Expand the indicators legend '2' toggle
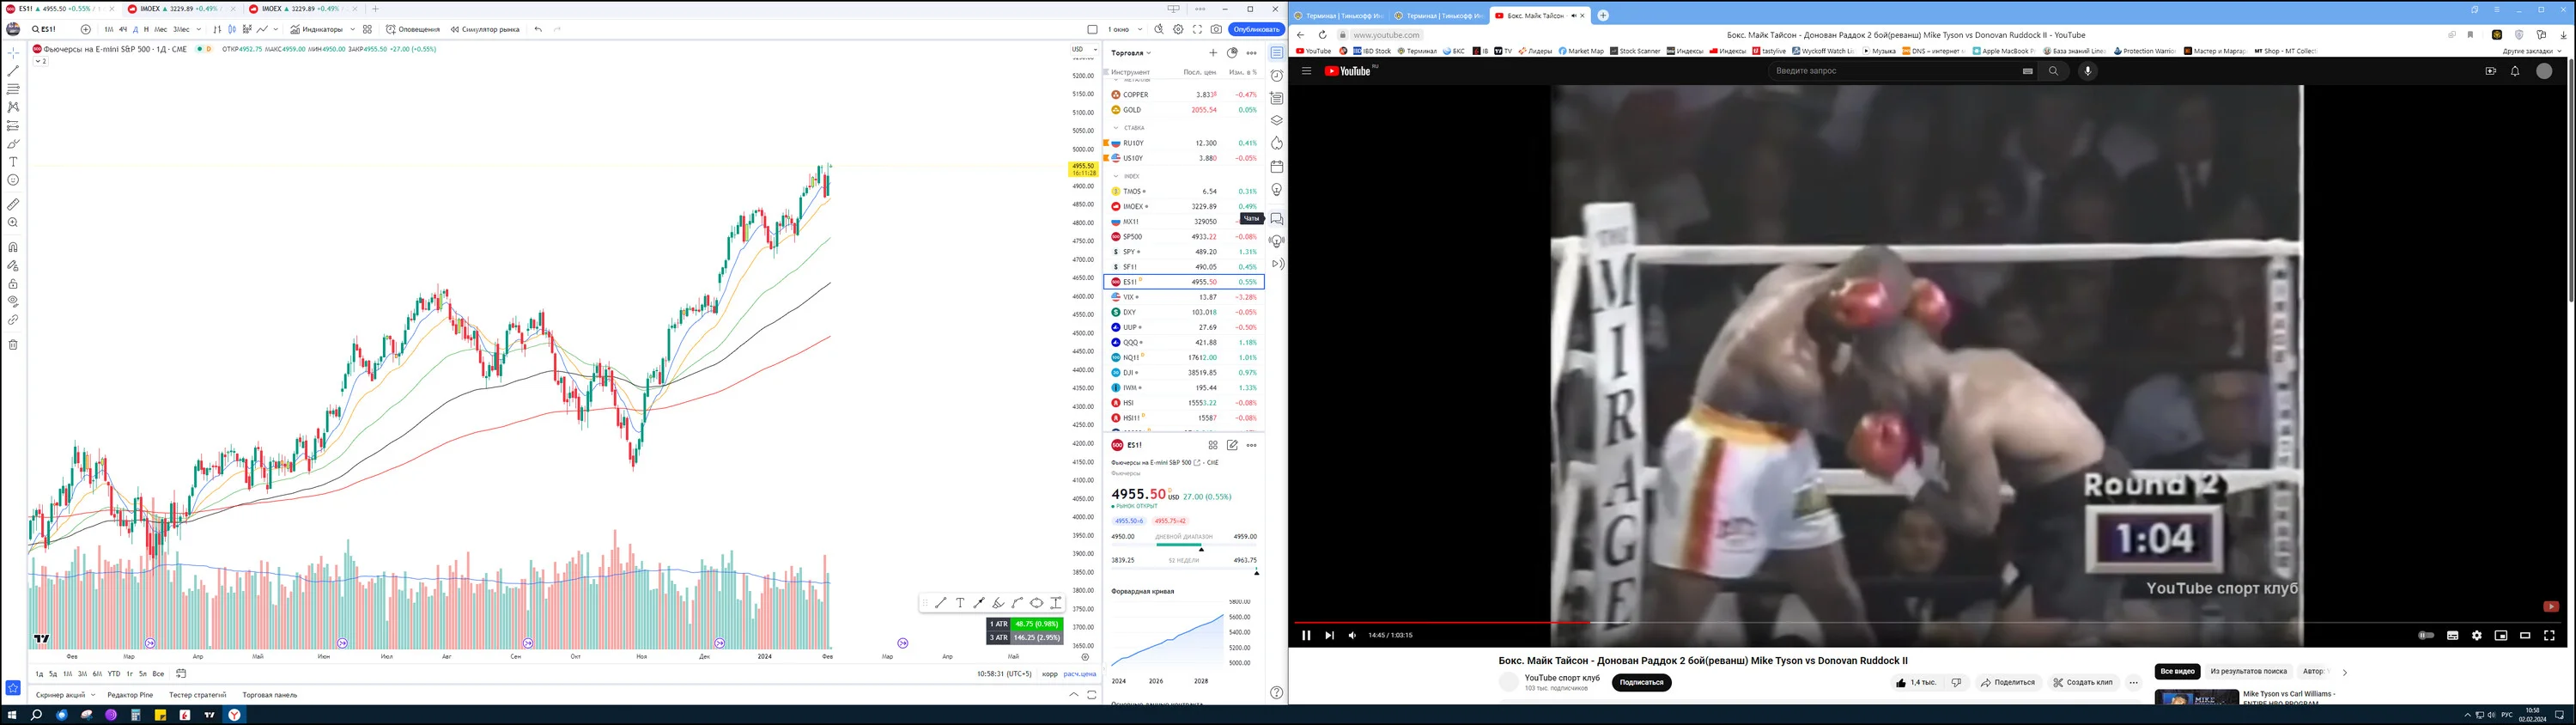 pyautogui.click(x=40, y=61)
